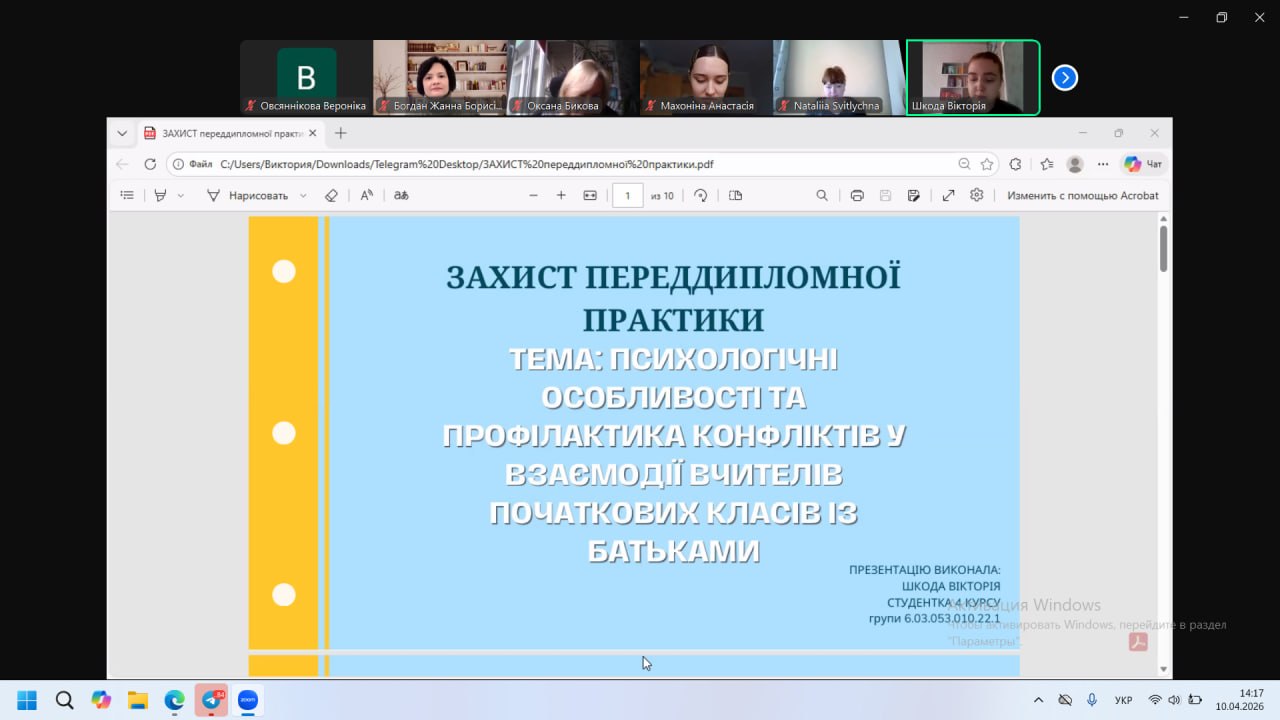Screen dimensions: 1280x720
Task: Open PDF settings gear
Action: point(977,196)
